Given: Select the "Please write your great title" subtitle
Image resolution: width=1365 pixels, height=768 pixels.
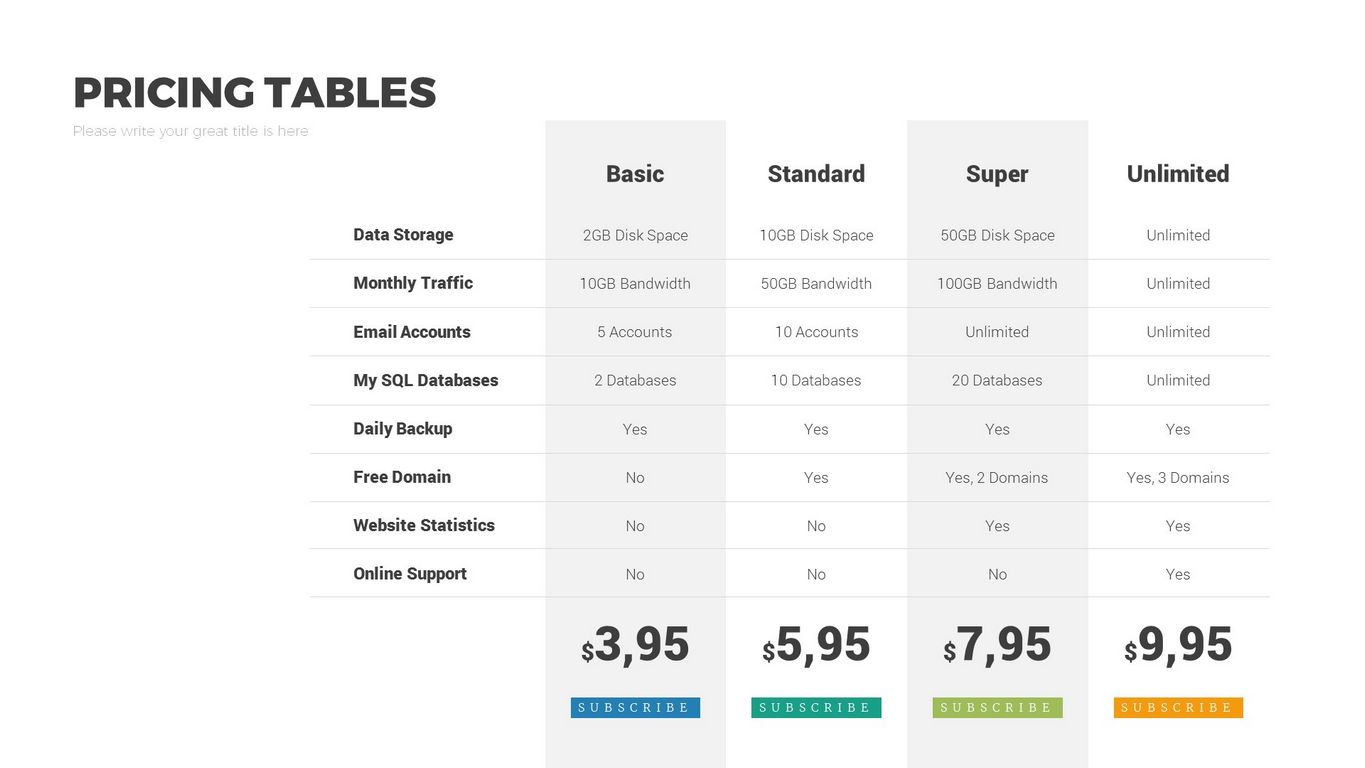Looking at the screenshot, I should coord(191,131).
